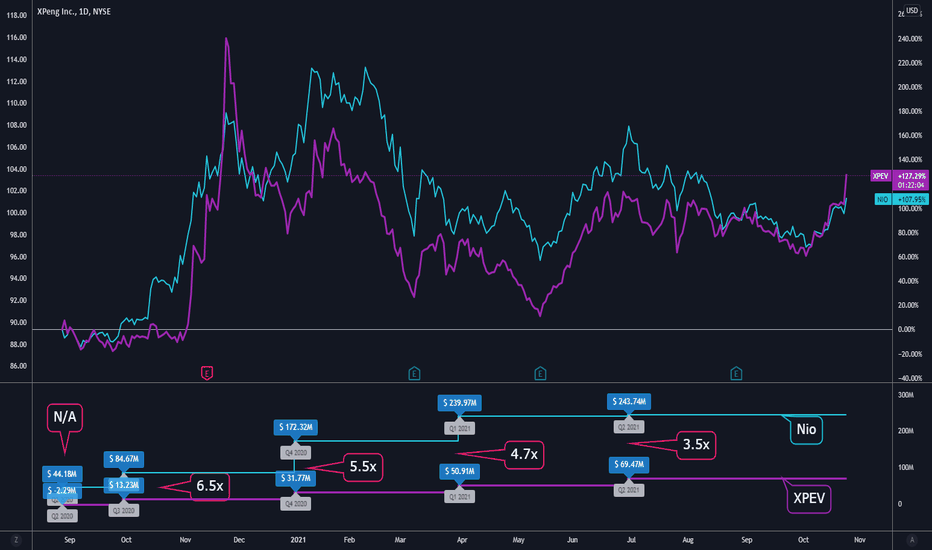The image size is (932, 550).
Task: Click the XPEV price scale label
Action: [x=880, y=176]
